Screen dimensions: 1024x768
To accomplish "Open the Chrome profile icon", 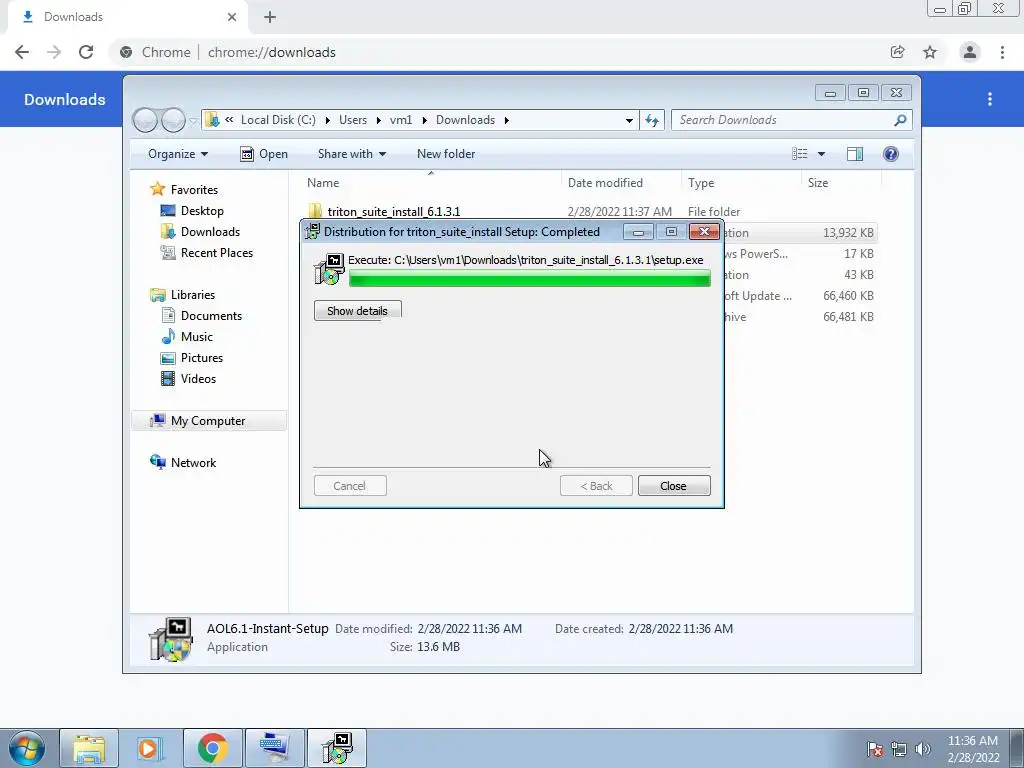I will point(970,52).
